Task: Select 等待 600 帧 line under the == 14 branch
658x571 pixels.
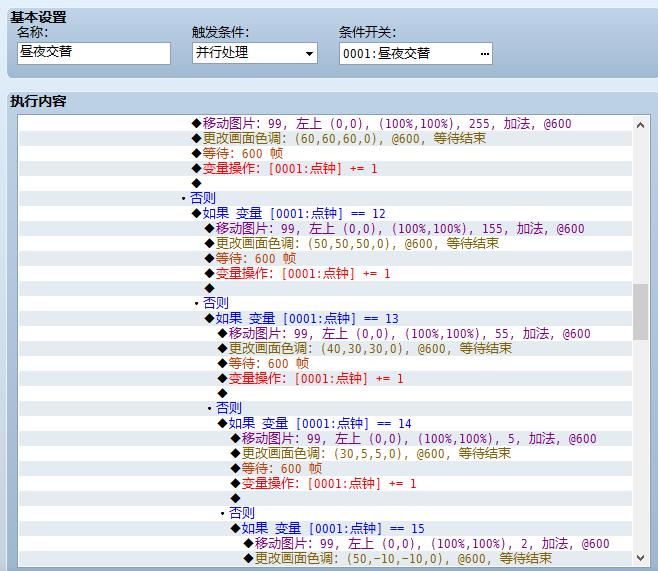Action: [326, 468]
